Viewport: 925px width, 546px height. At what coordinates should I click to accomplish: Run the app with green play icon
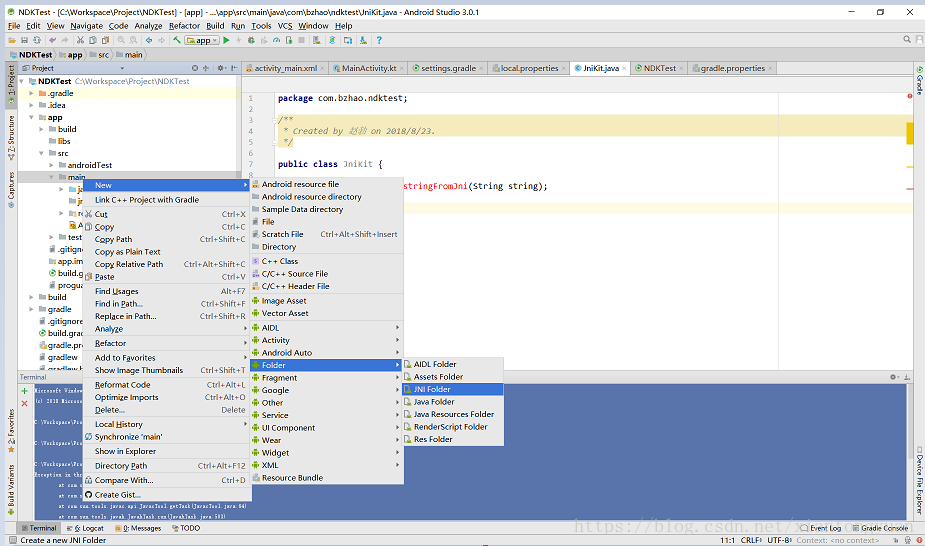226,40
